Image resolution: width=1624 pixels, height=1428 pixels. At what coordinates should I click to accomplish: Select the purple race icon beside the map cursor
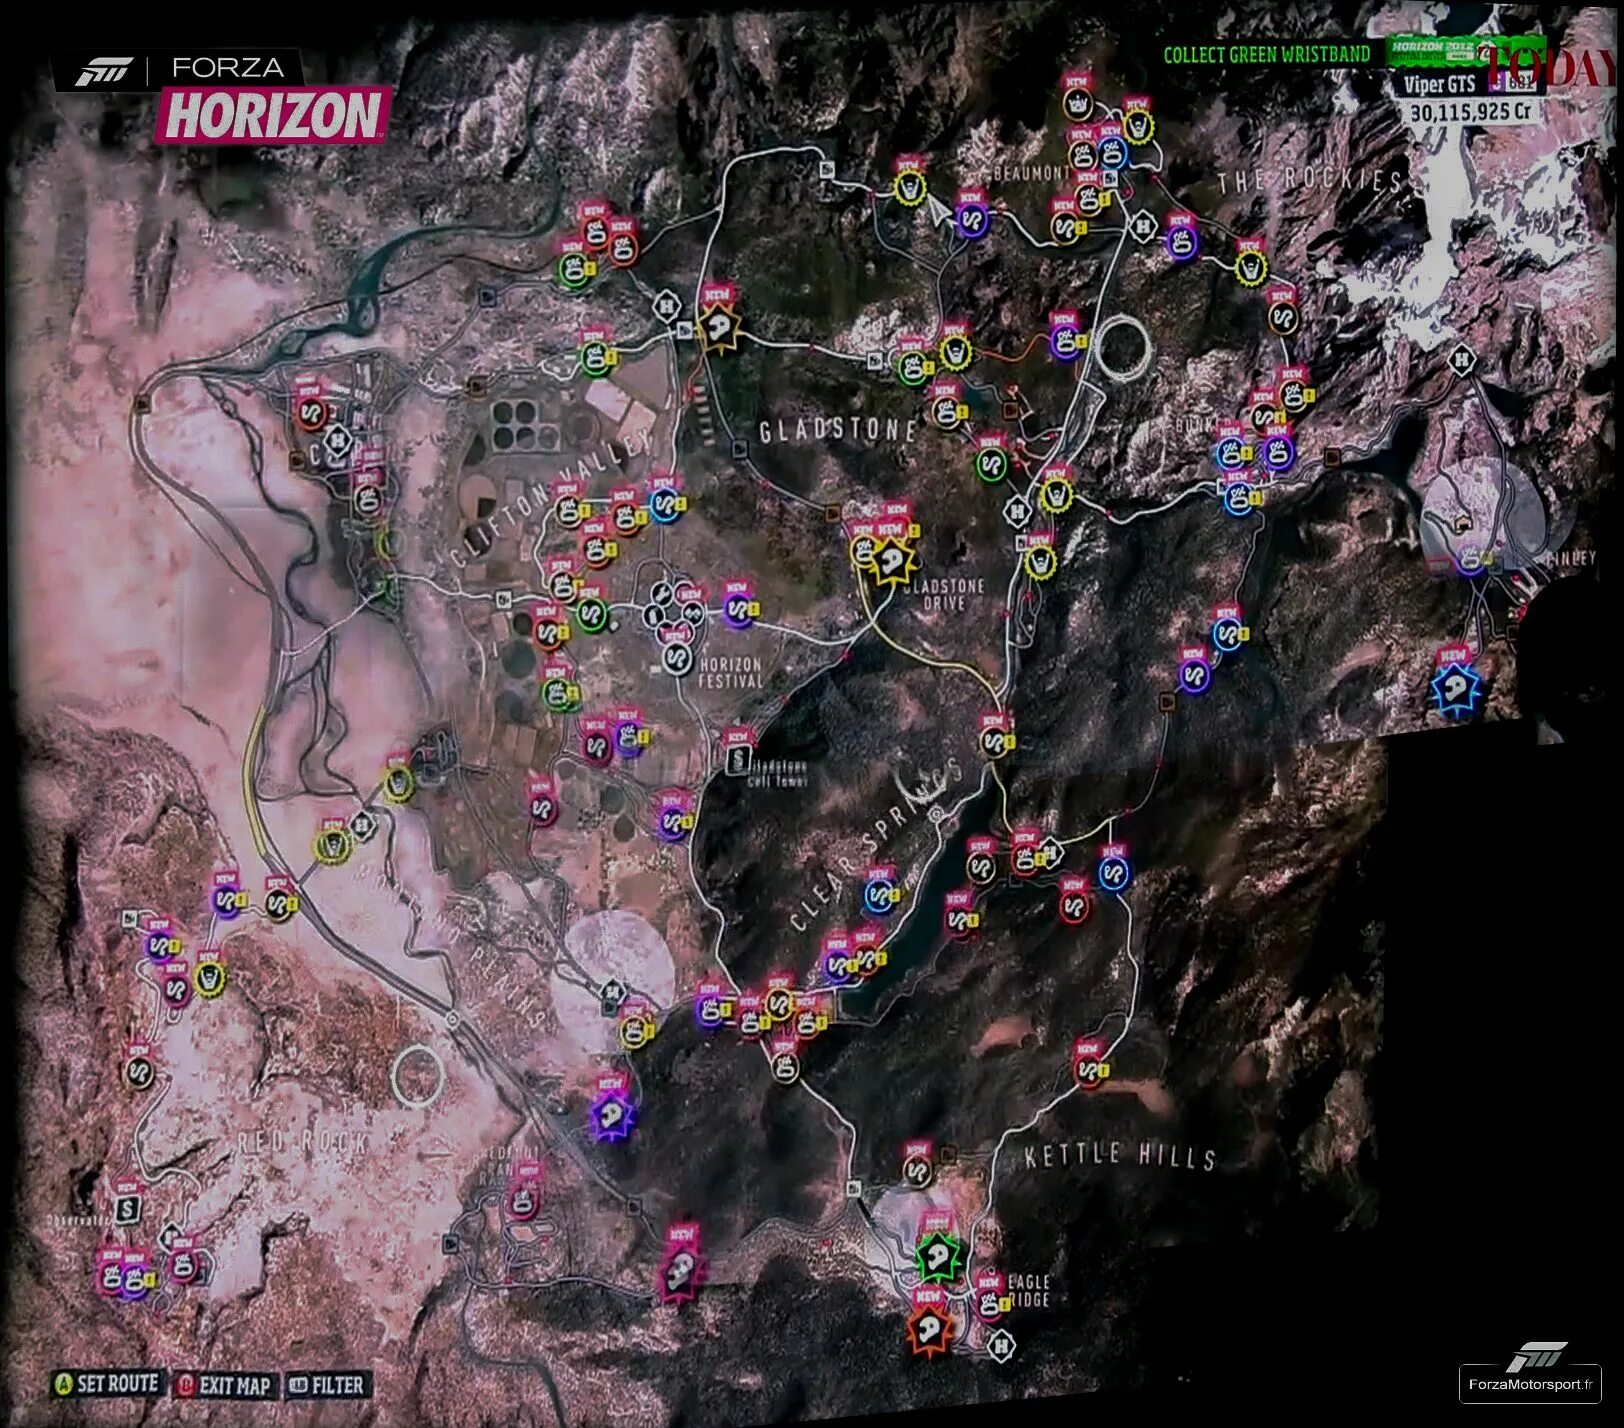point(971,219)
